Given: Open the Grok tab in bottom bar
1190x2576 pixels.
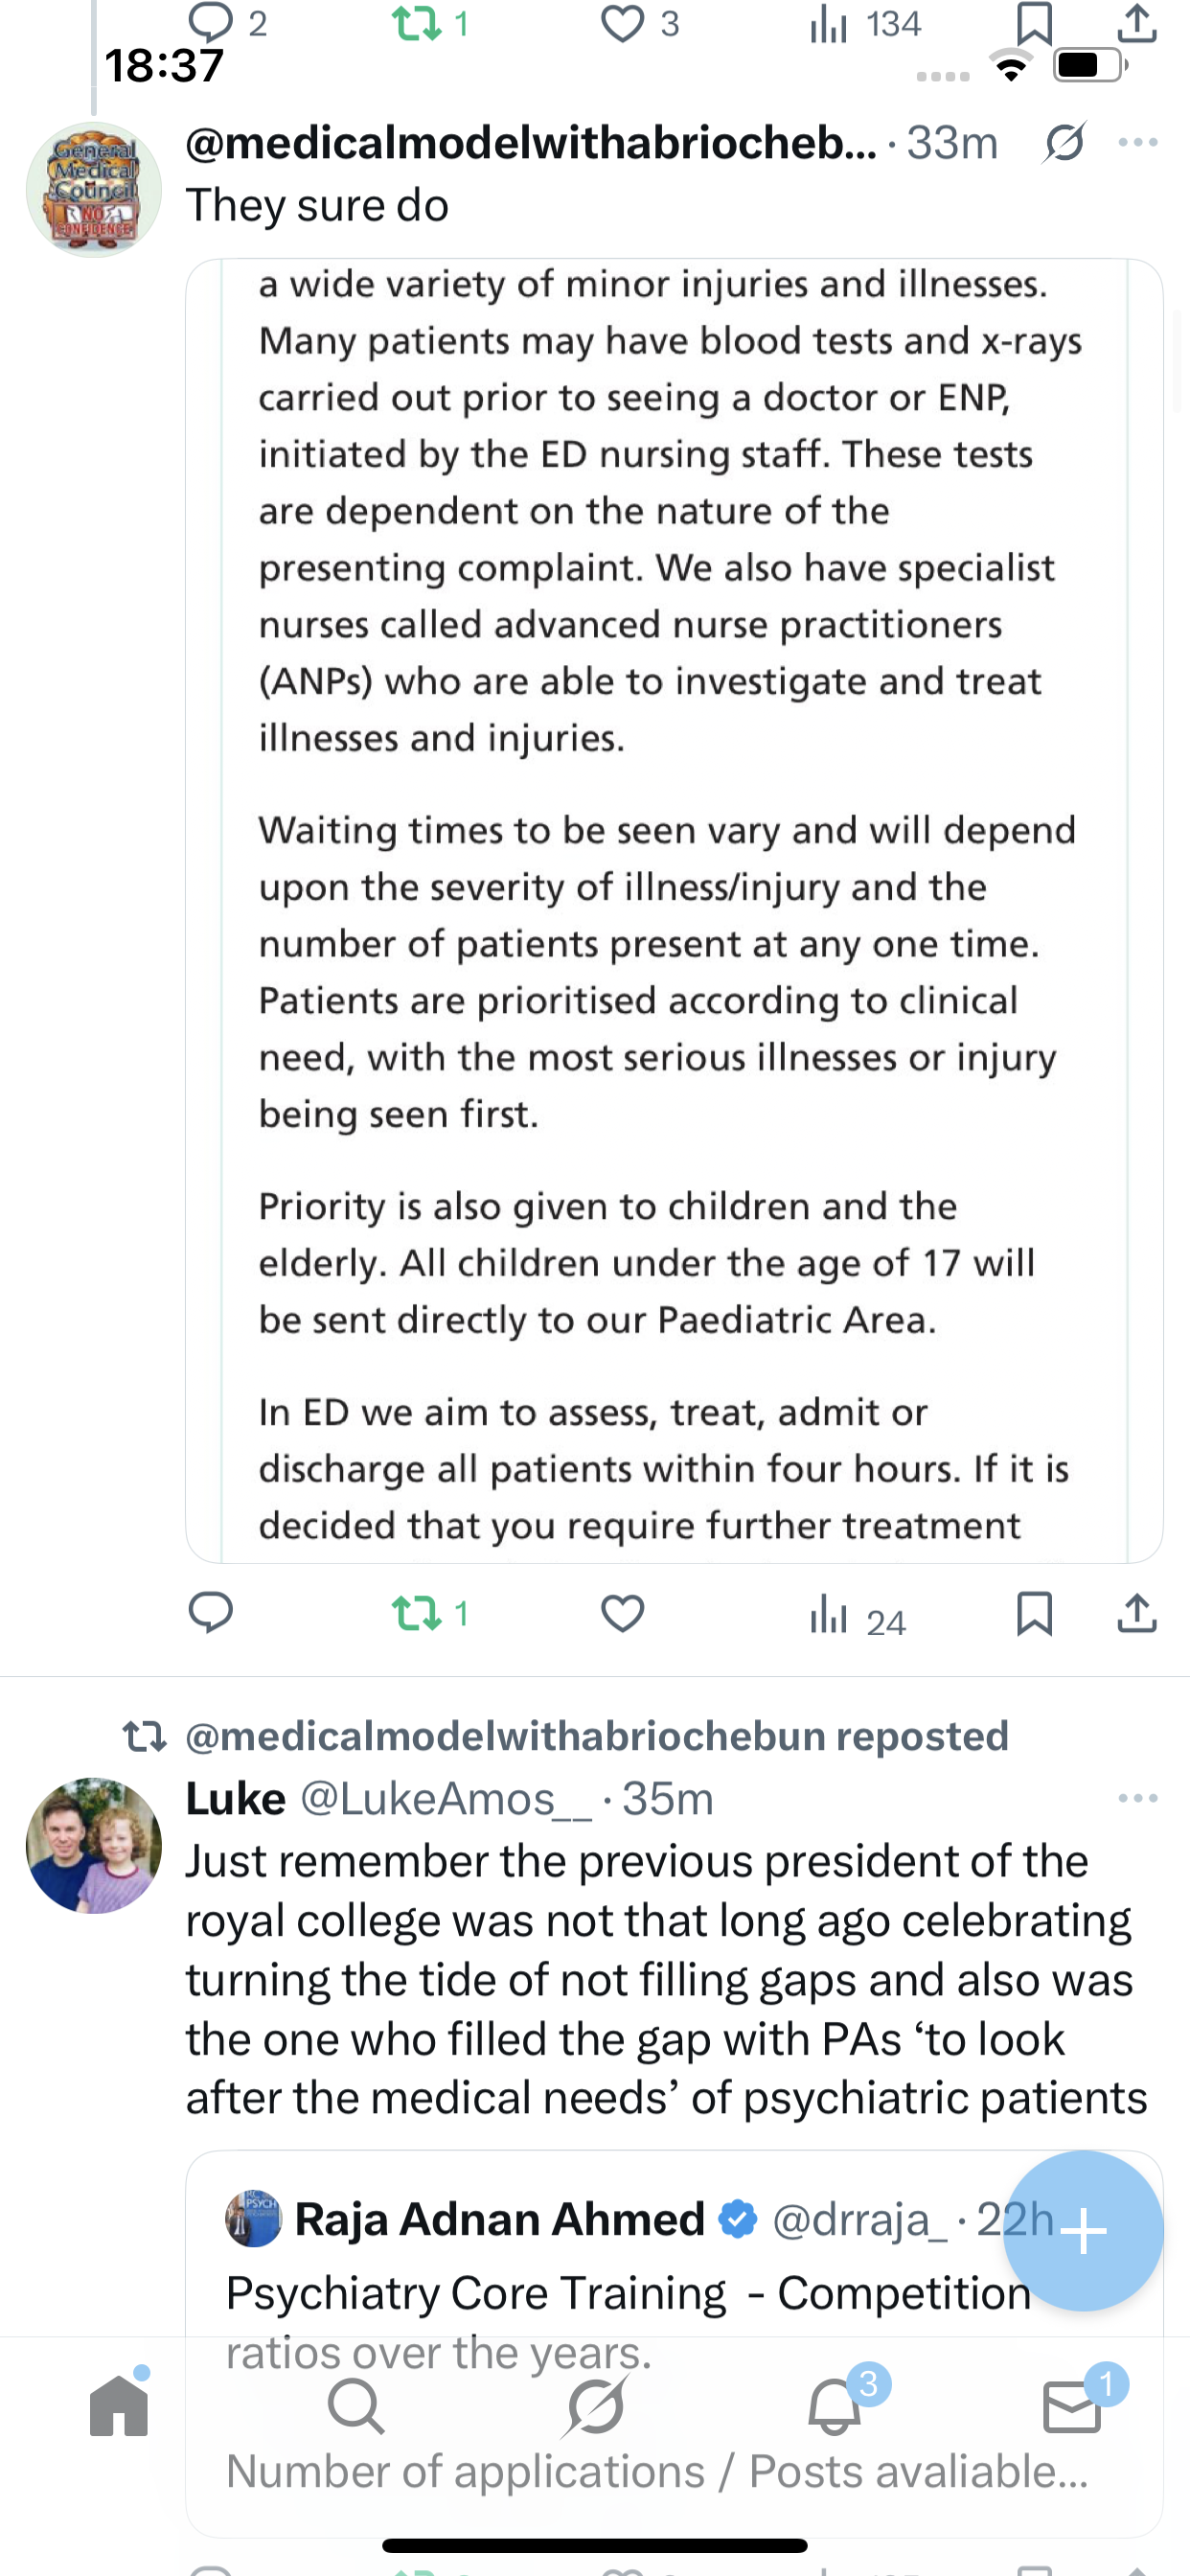Looking at the screenshot, I should coord(595,2405).
